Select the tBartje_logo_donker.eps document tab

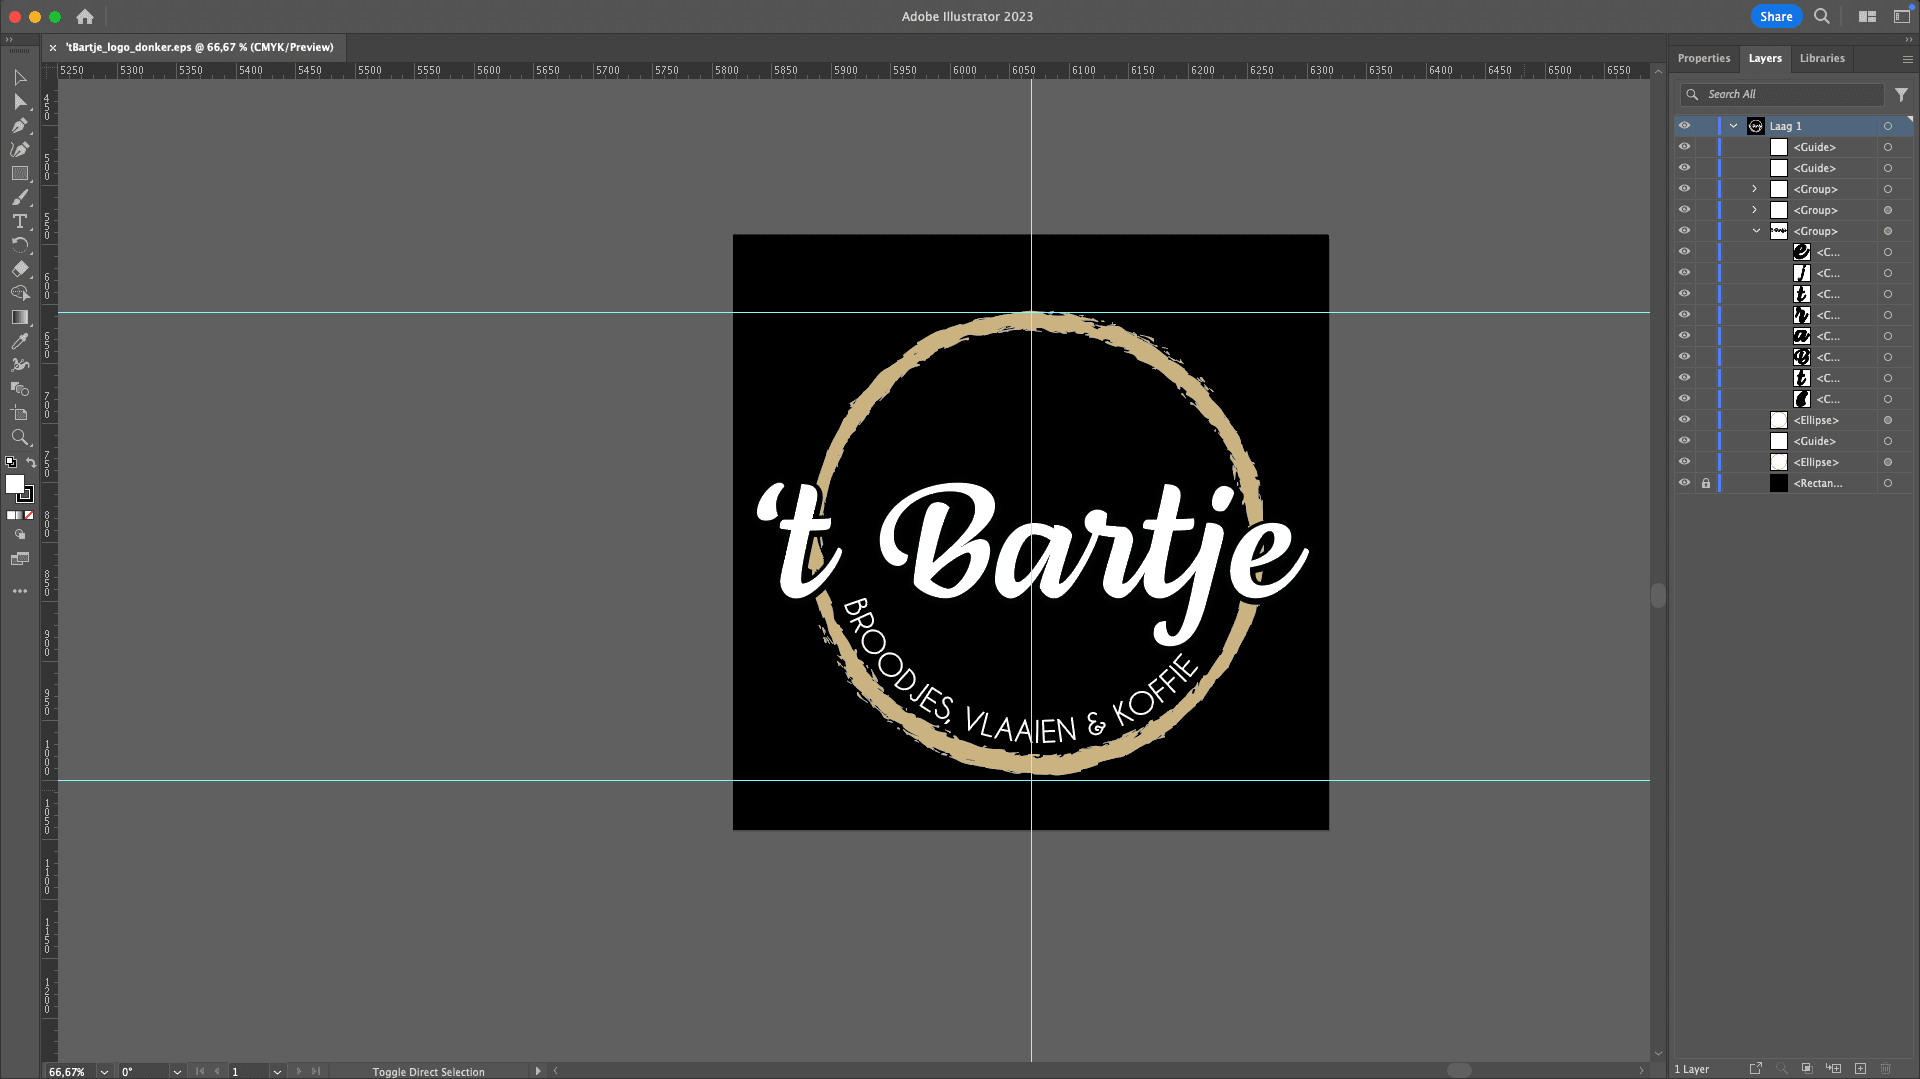pyautogui.click(x=200, y=47)
